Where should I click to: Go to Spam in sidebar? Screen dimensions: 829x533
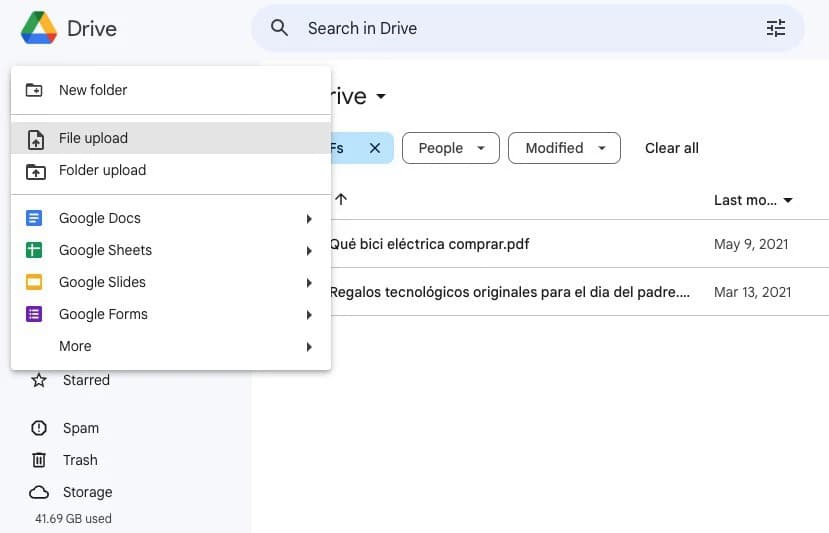point(81,428)
